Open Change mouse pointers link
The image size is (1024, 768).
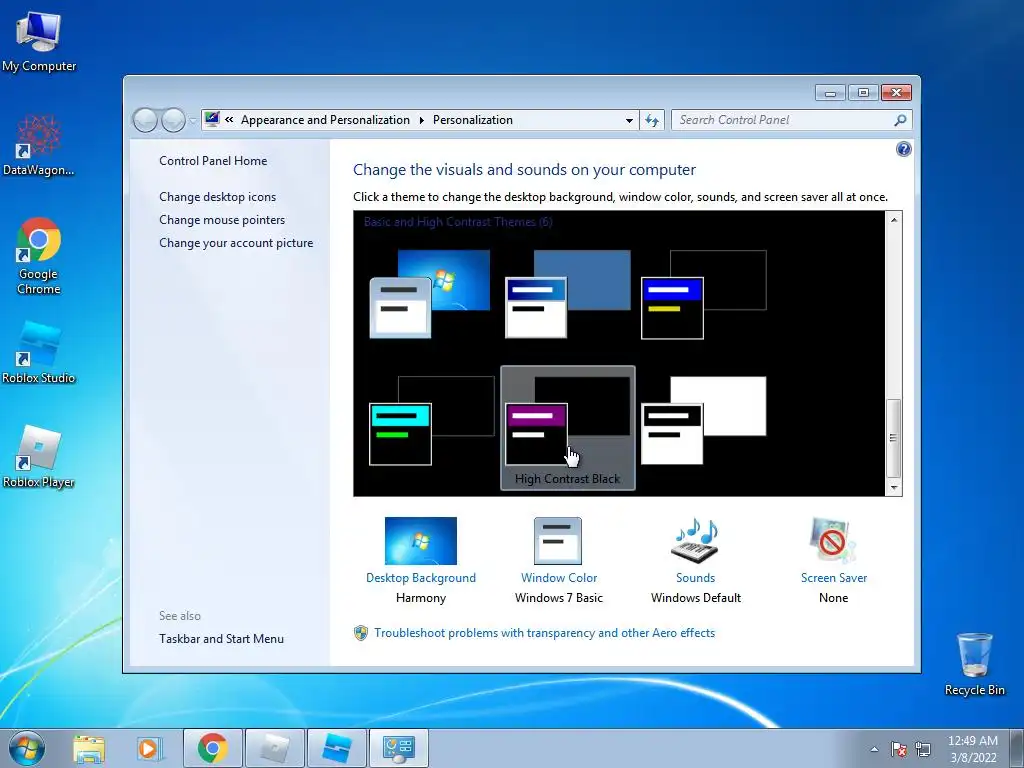[x=222, y=219]
